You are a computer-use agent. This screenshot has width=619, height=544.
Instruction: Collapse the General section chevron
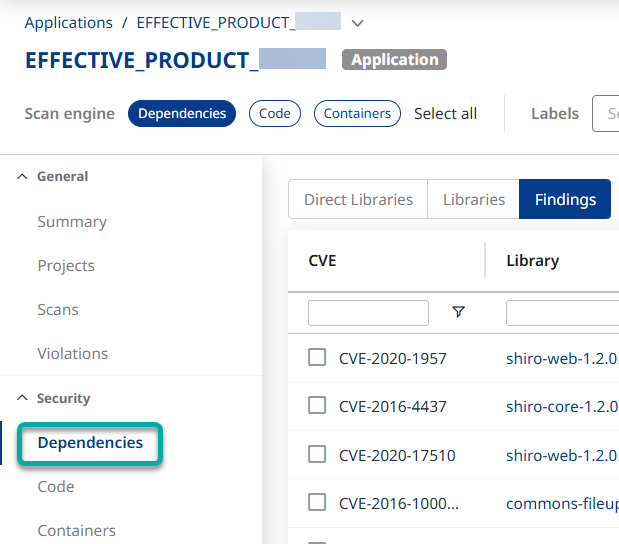22,177
